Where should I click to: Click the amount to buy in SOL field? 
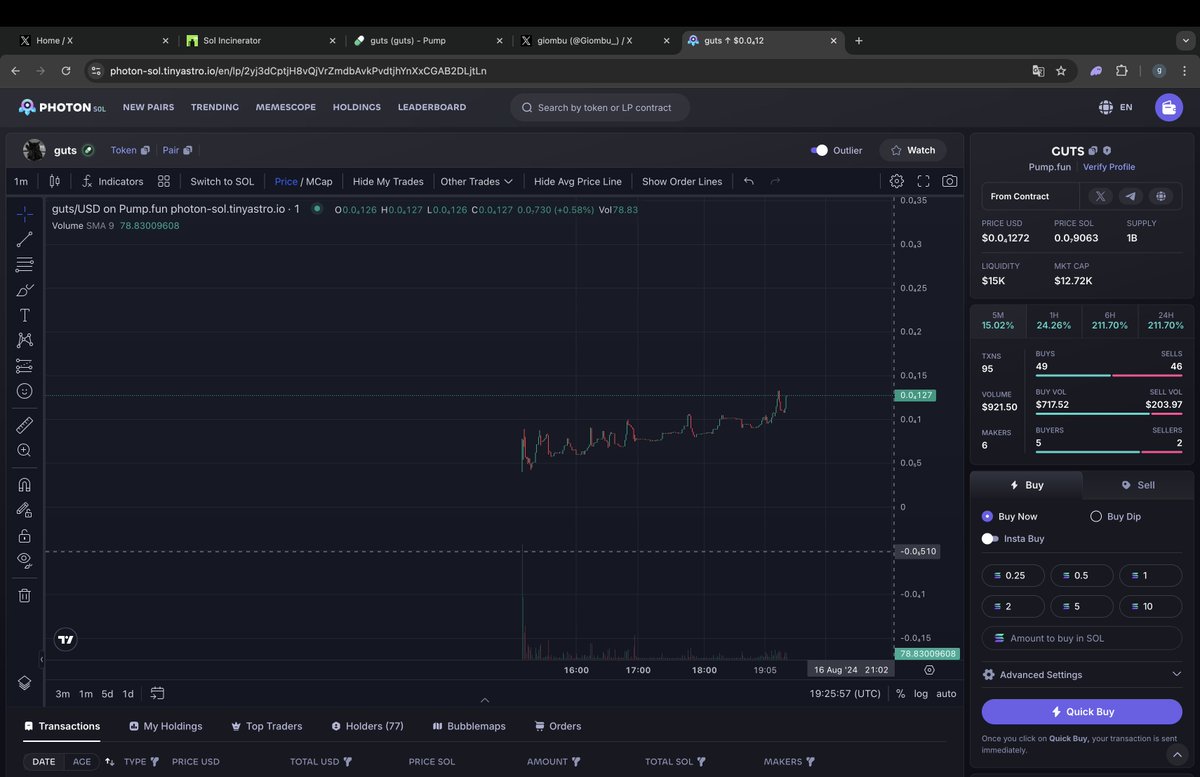coord(1082,638)
